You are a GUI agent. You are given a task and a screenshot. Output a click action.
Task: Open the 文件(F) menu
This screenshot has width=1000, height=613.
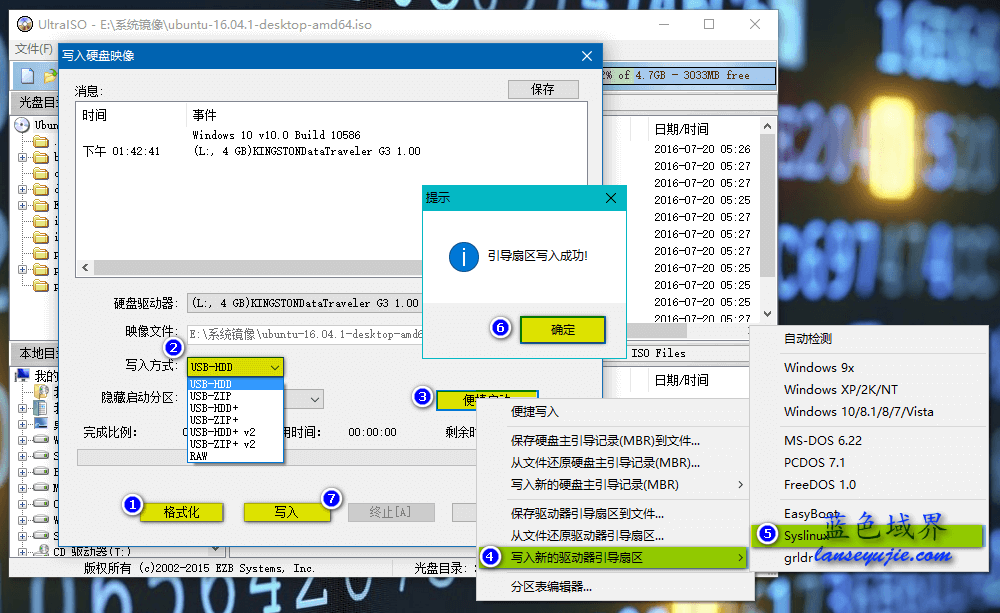tap(34, 49)
